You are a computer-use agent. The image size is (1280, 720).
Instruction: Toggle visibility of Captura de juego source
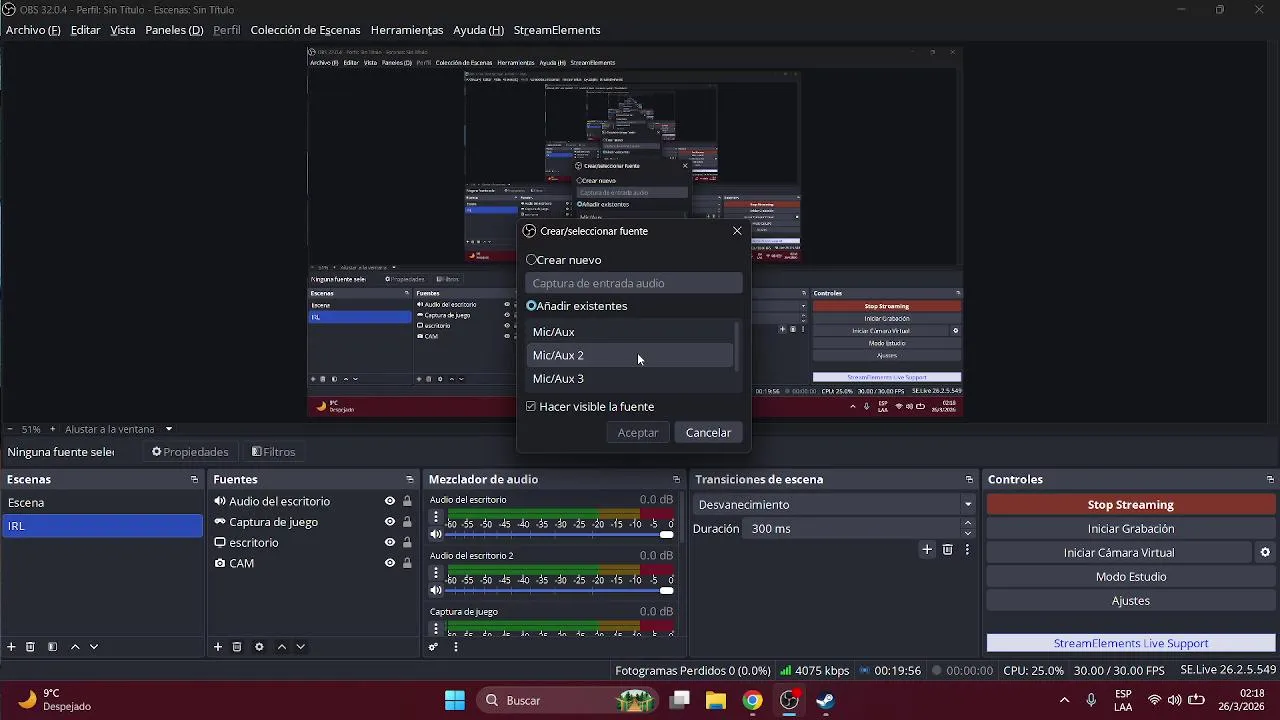click(390, 522)
